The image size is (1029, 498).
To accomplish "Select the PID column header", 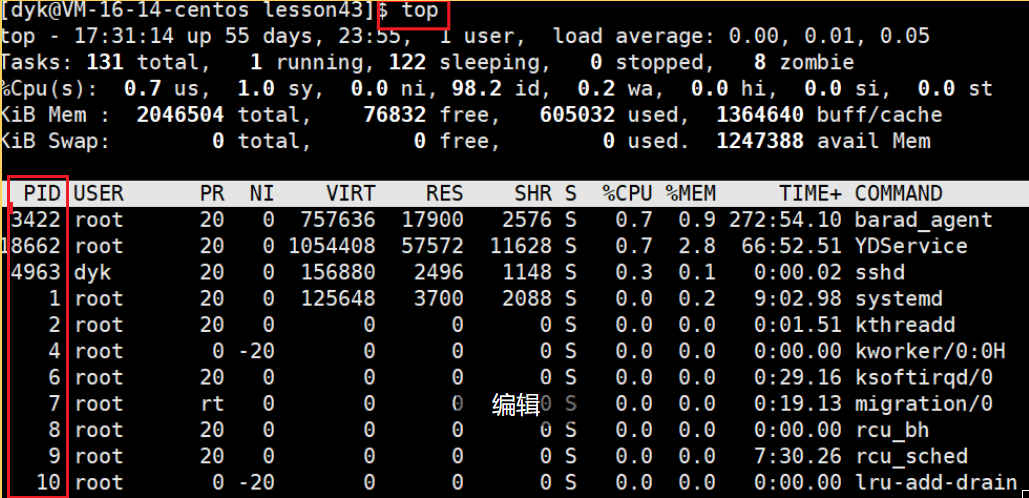I will point(43,193).
